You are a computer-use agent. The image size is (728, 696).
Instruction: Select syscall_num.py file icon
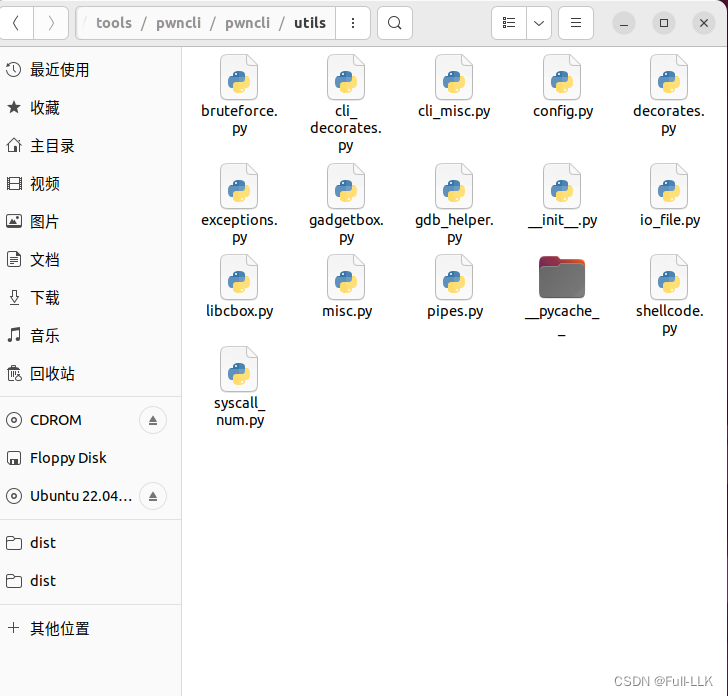point(239,369)
